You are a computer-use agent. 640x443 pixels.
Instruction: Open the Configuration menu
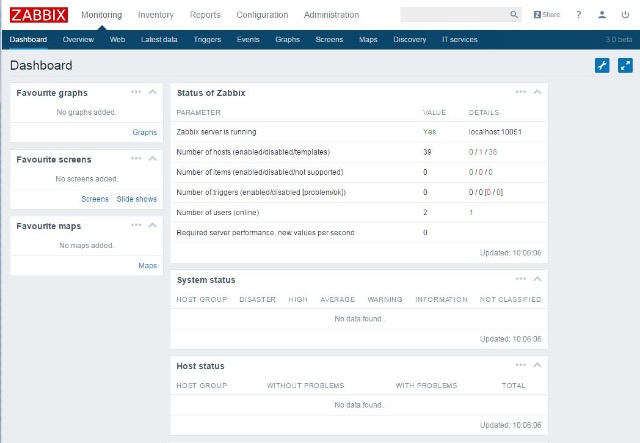point(262,15)
